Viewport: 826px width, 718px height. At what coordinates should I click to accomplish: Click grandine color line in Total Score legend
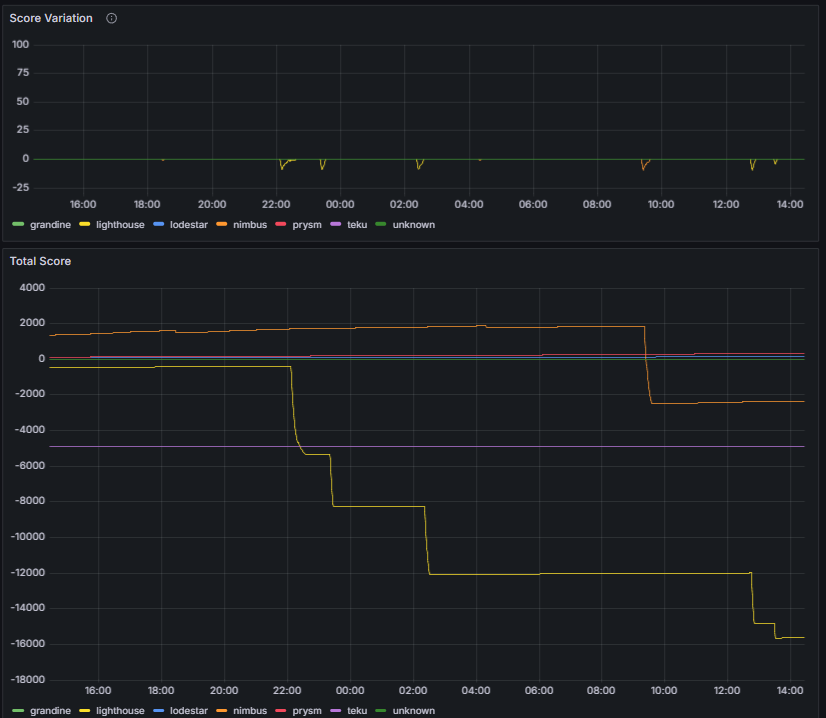click(18, 710)
